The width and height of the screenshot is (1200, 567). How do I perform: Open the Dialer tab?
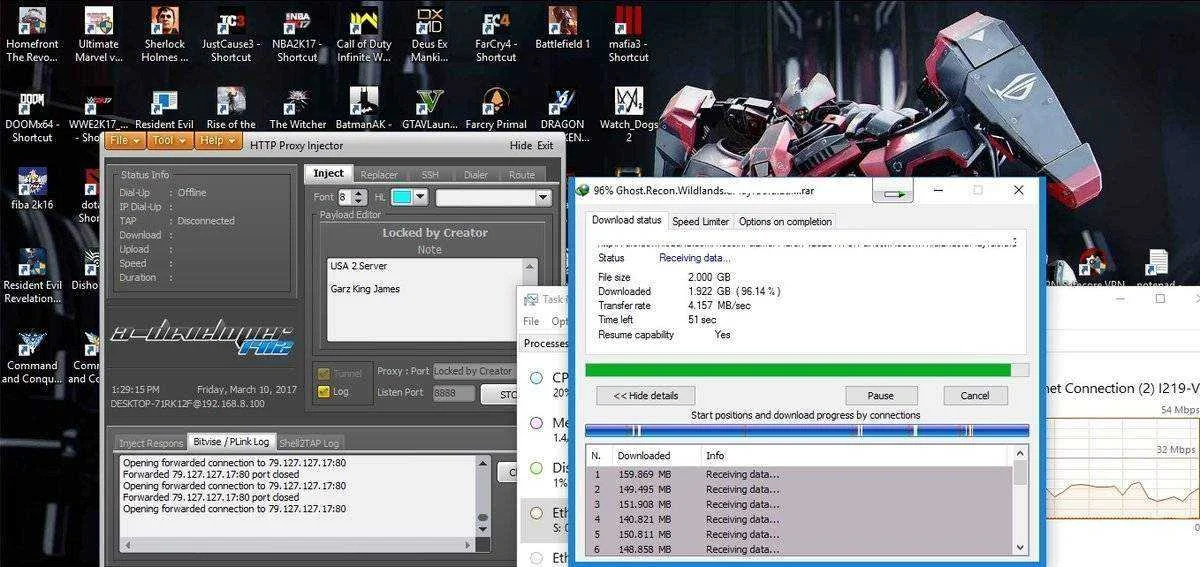point(476,175)
